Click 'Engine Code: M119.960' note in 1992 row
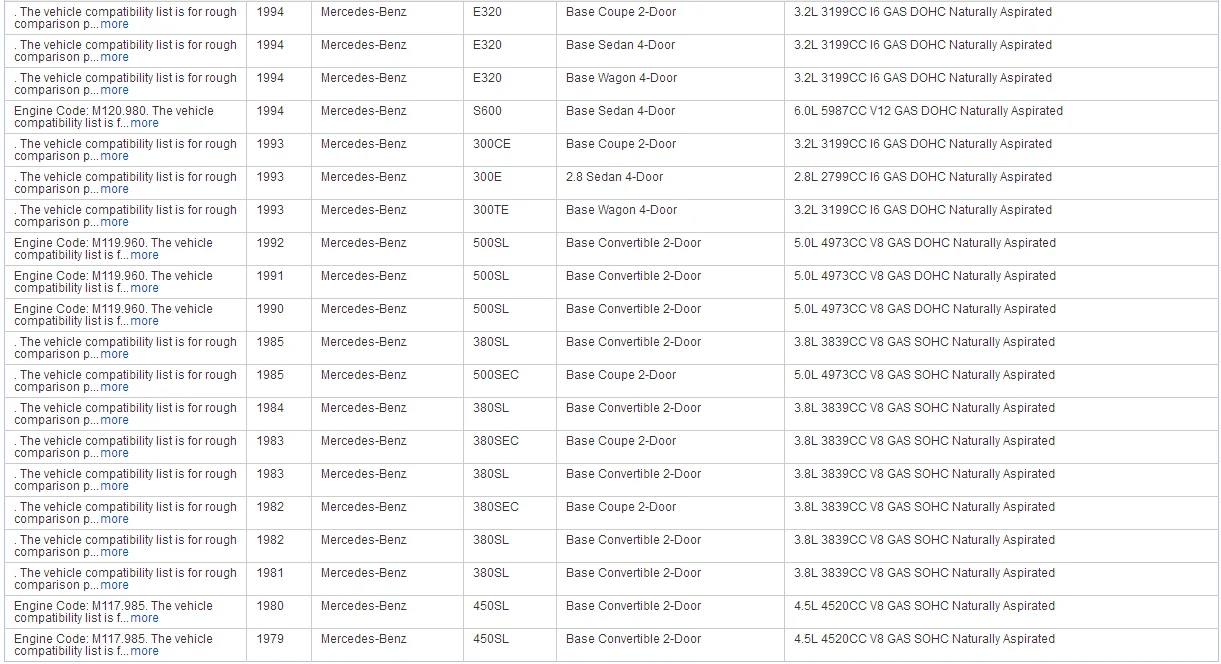This screenshot has height=664, width=1221. tap(80, 243)
